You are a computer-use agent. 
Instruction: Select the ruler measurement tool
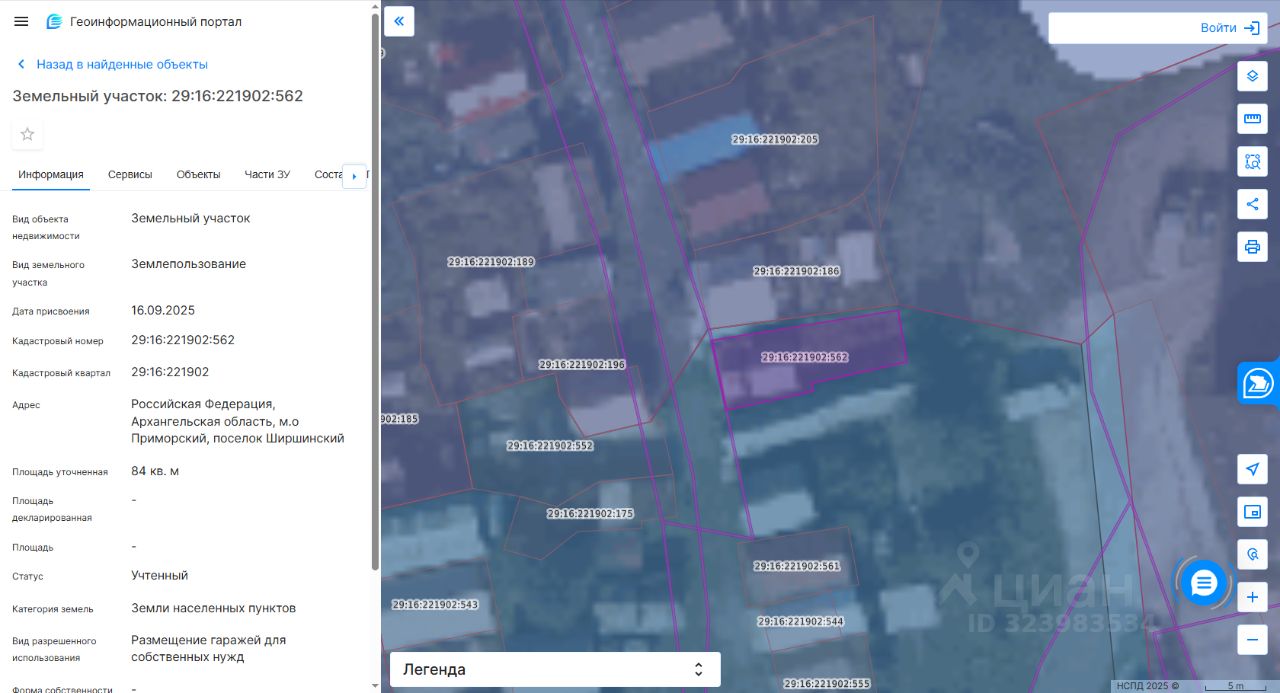pos(1252,119)
